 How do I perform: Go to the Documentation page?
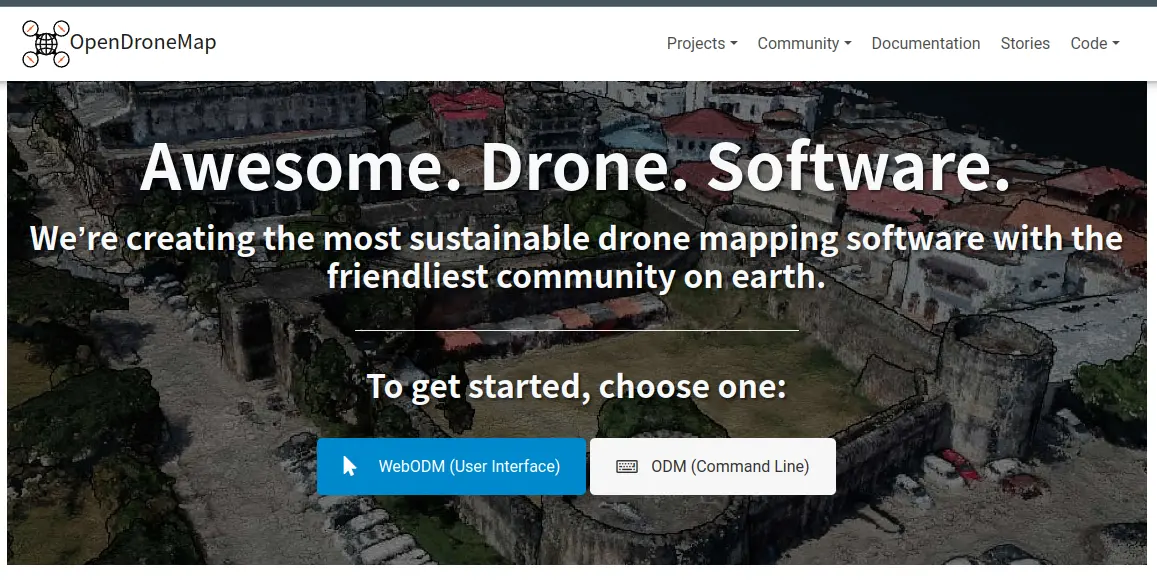tap(925, 44)
